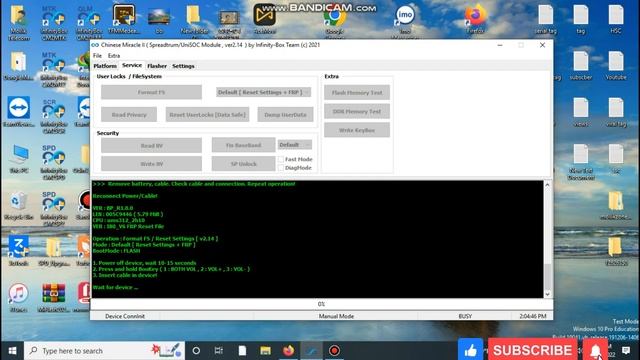Click the Dump UserData button

click(x=285, y=115)
